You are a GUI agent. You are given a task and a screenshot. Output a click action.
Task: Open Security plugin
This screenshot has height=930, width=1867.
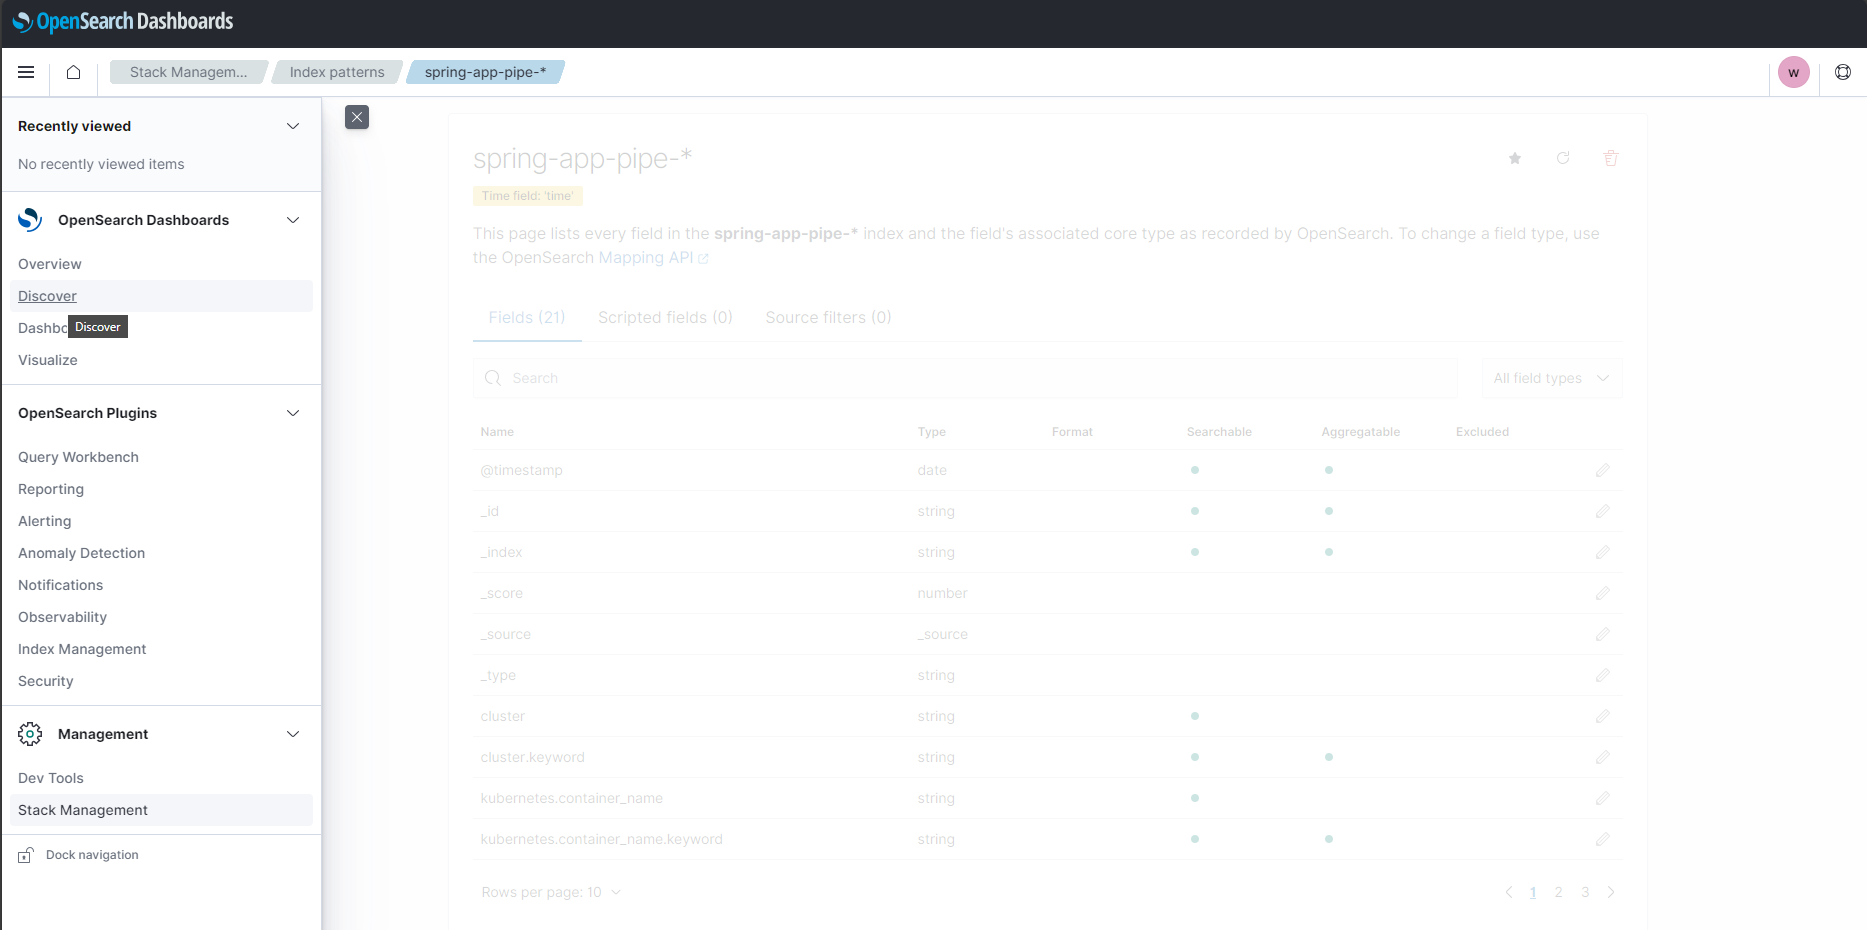click(x=46, y=681)
